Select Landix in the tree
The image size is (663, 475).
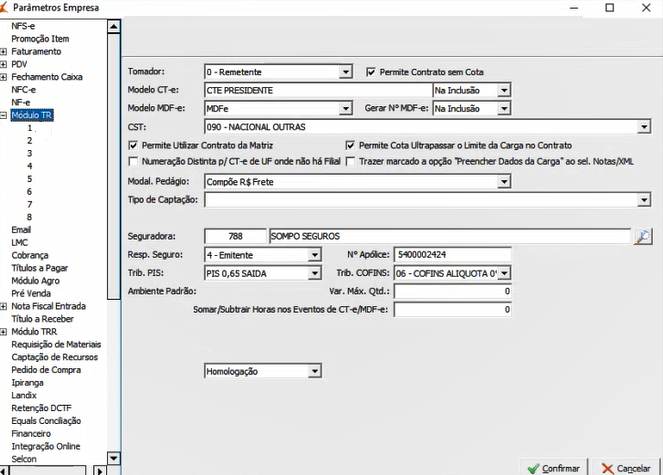(24, 395)
